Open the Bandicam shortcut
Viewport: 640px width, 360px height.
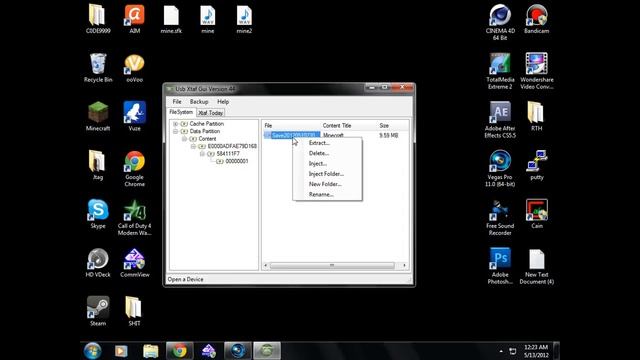tap(536, 18)
